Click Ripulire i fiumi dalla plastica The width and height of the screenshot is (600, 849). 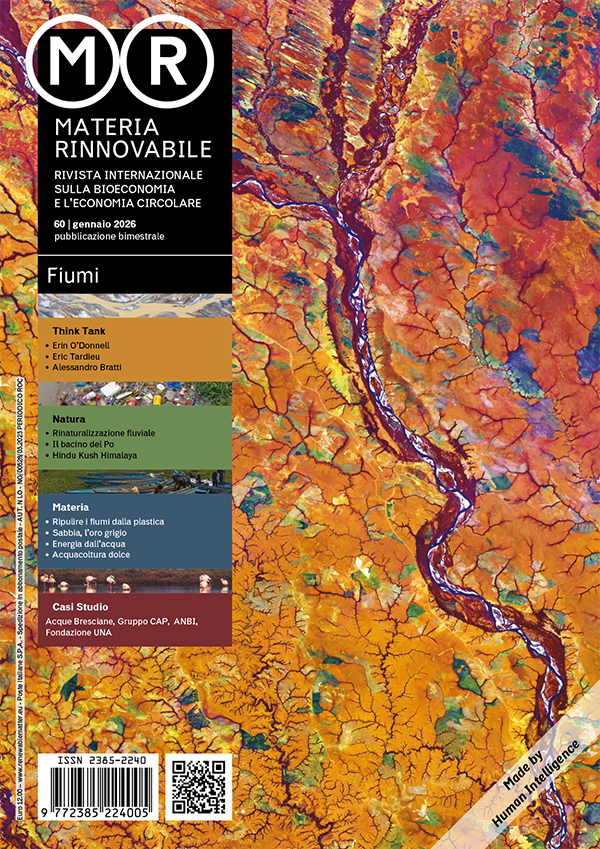tap(114, 522)
